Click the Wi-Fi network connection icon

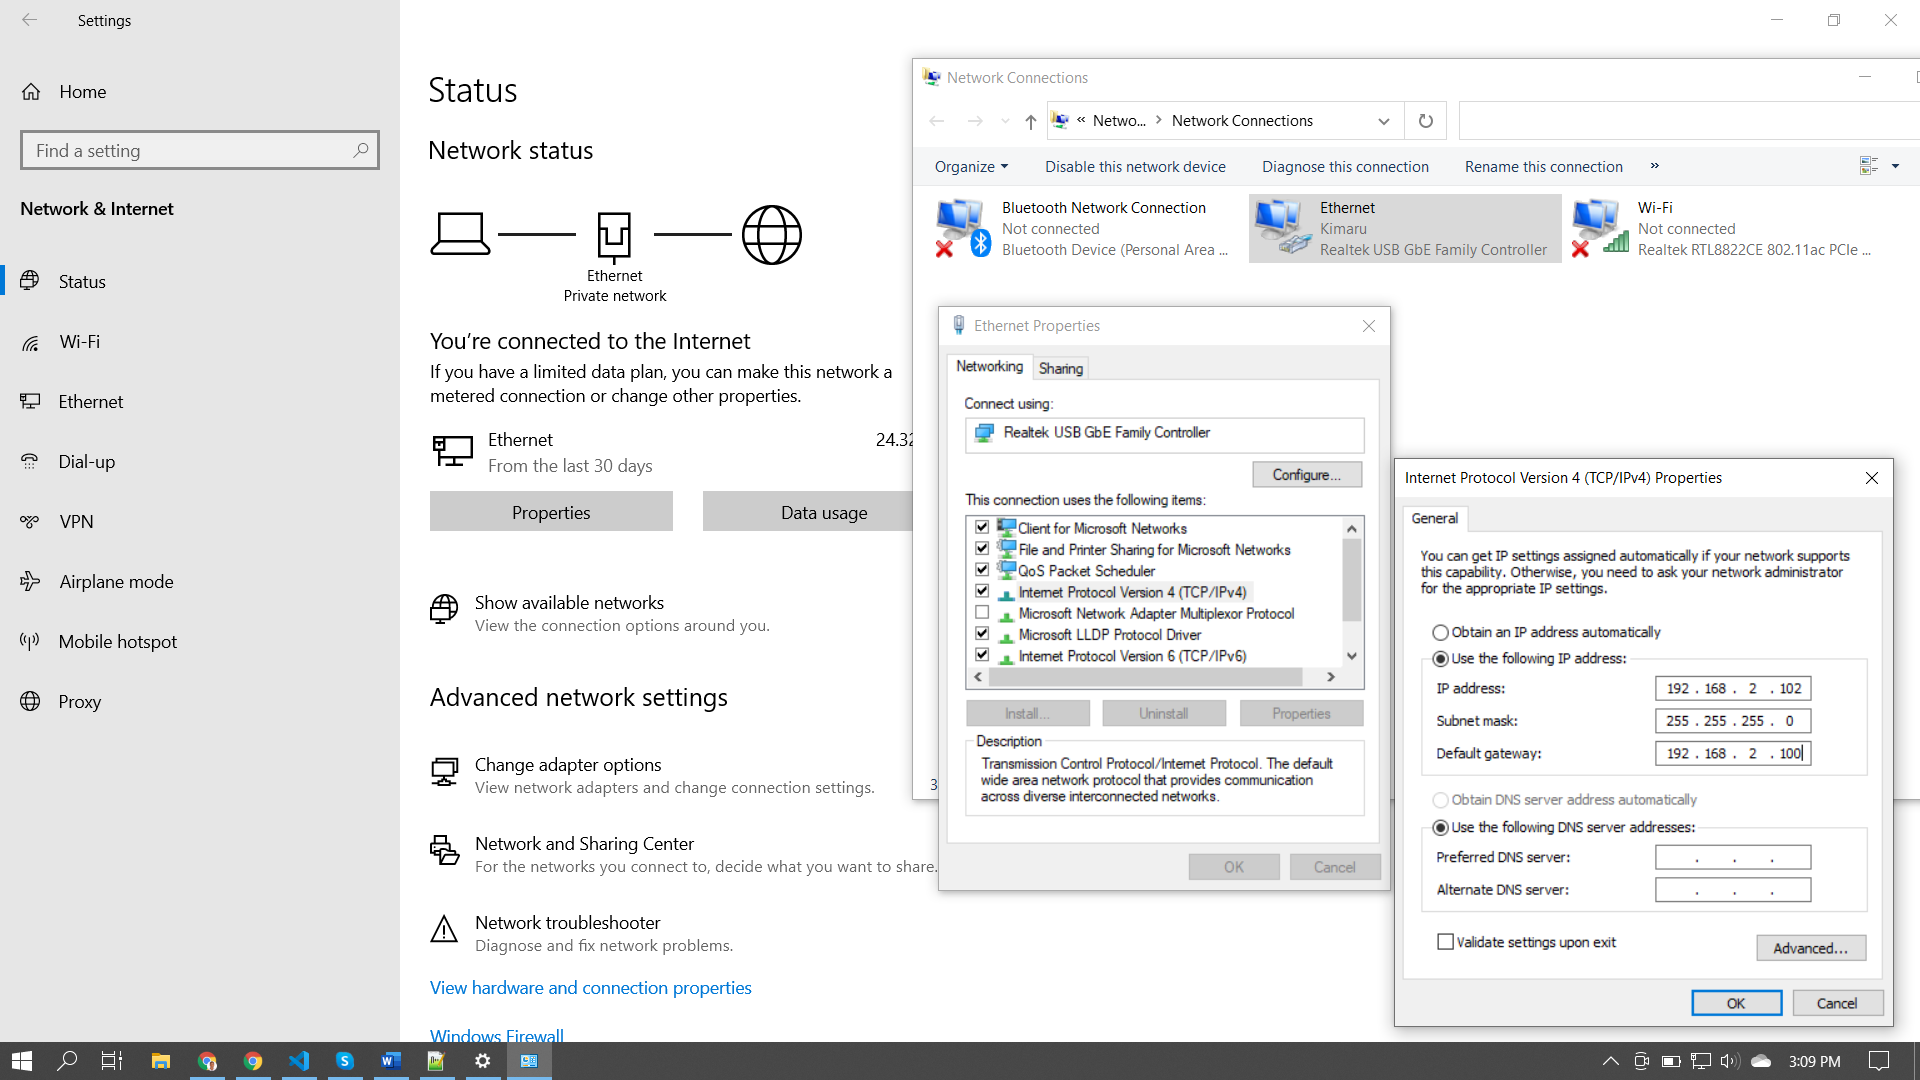pos(1598,227)
